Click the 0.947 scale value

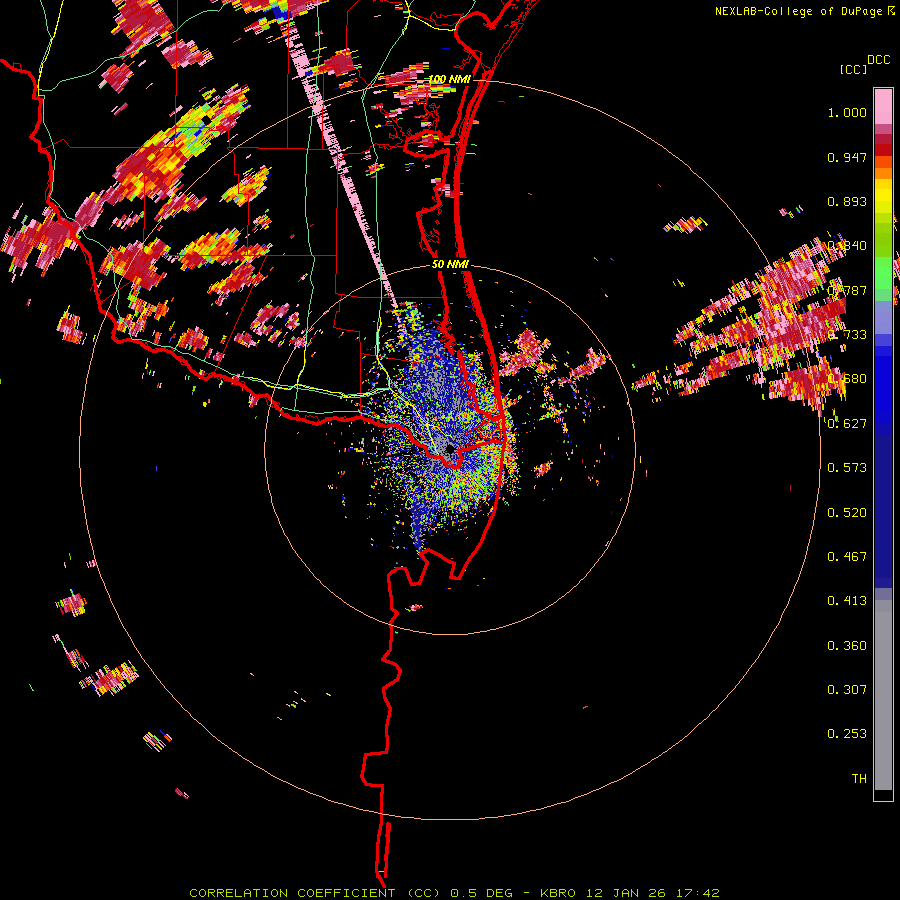coord(847,157)
